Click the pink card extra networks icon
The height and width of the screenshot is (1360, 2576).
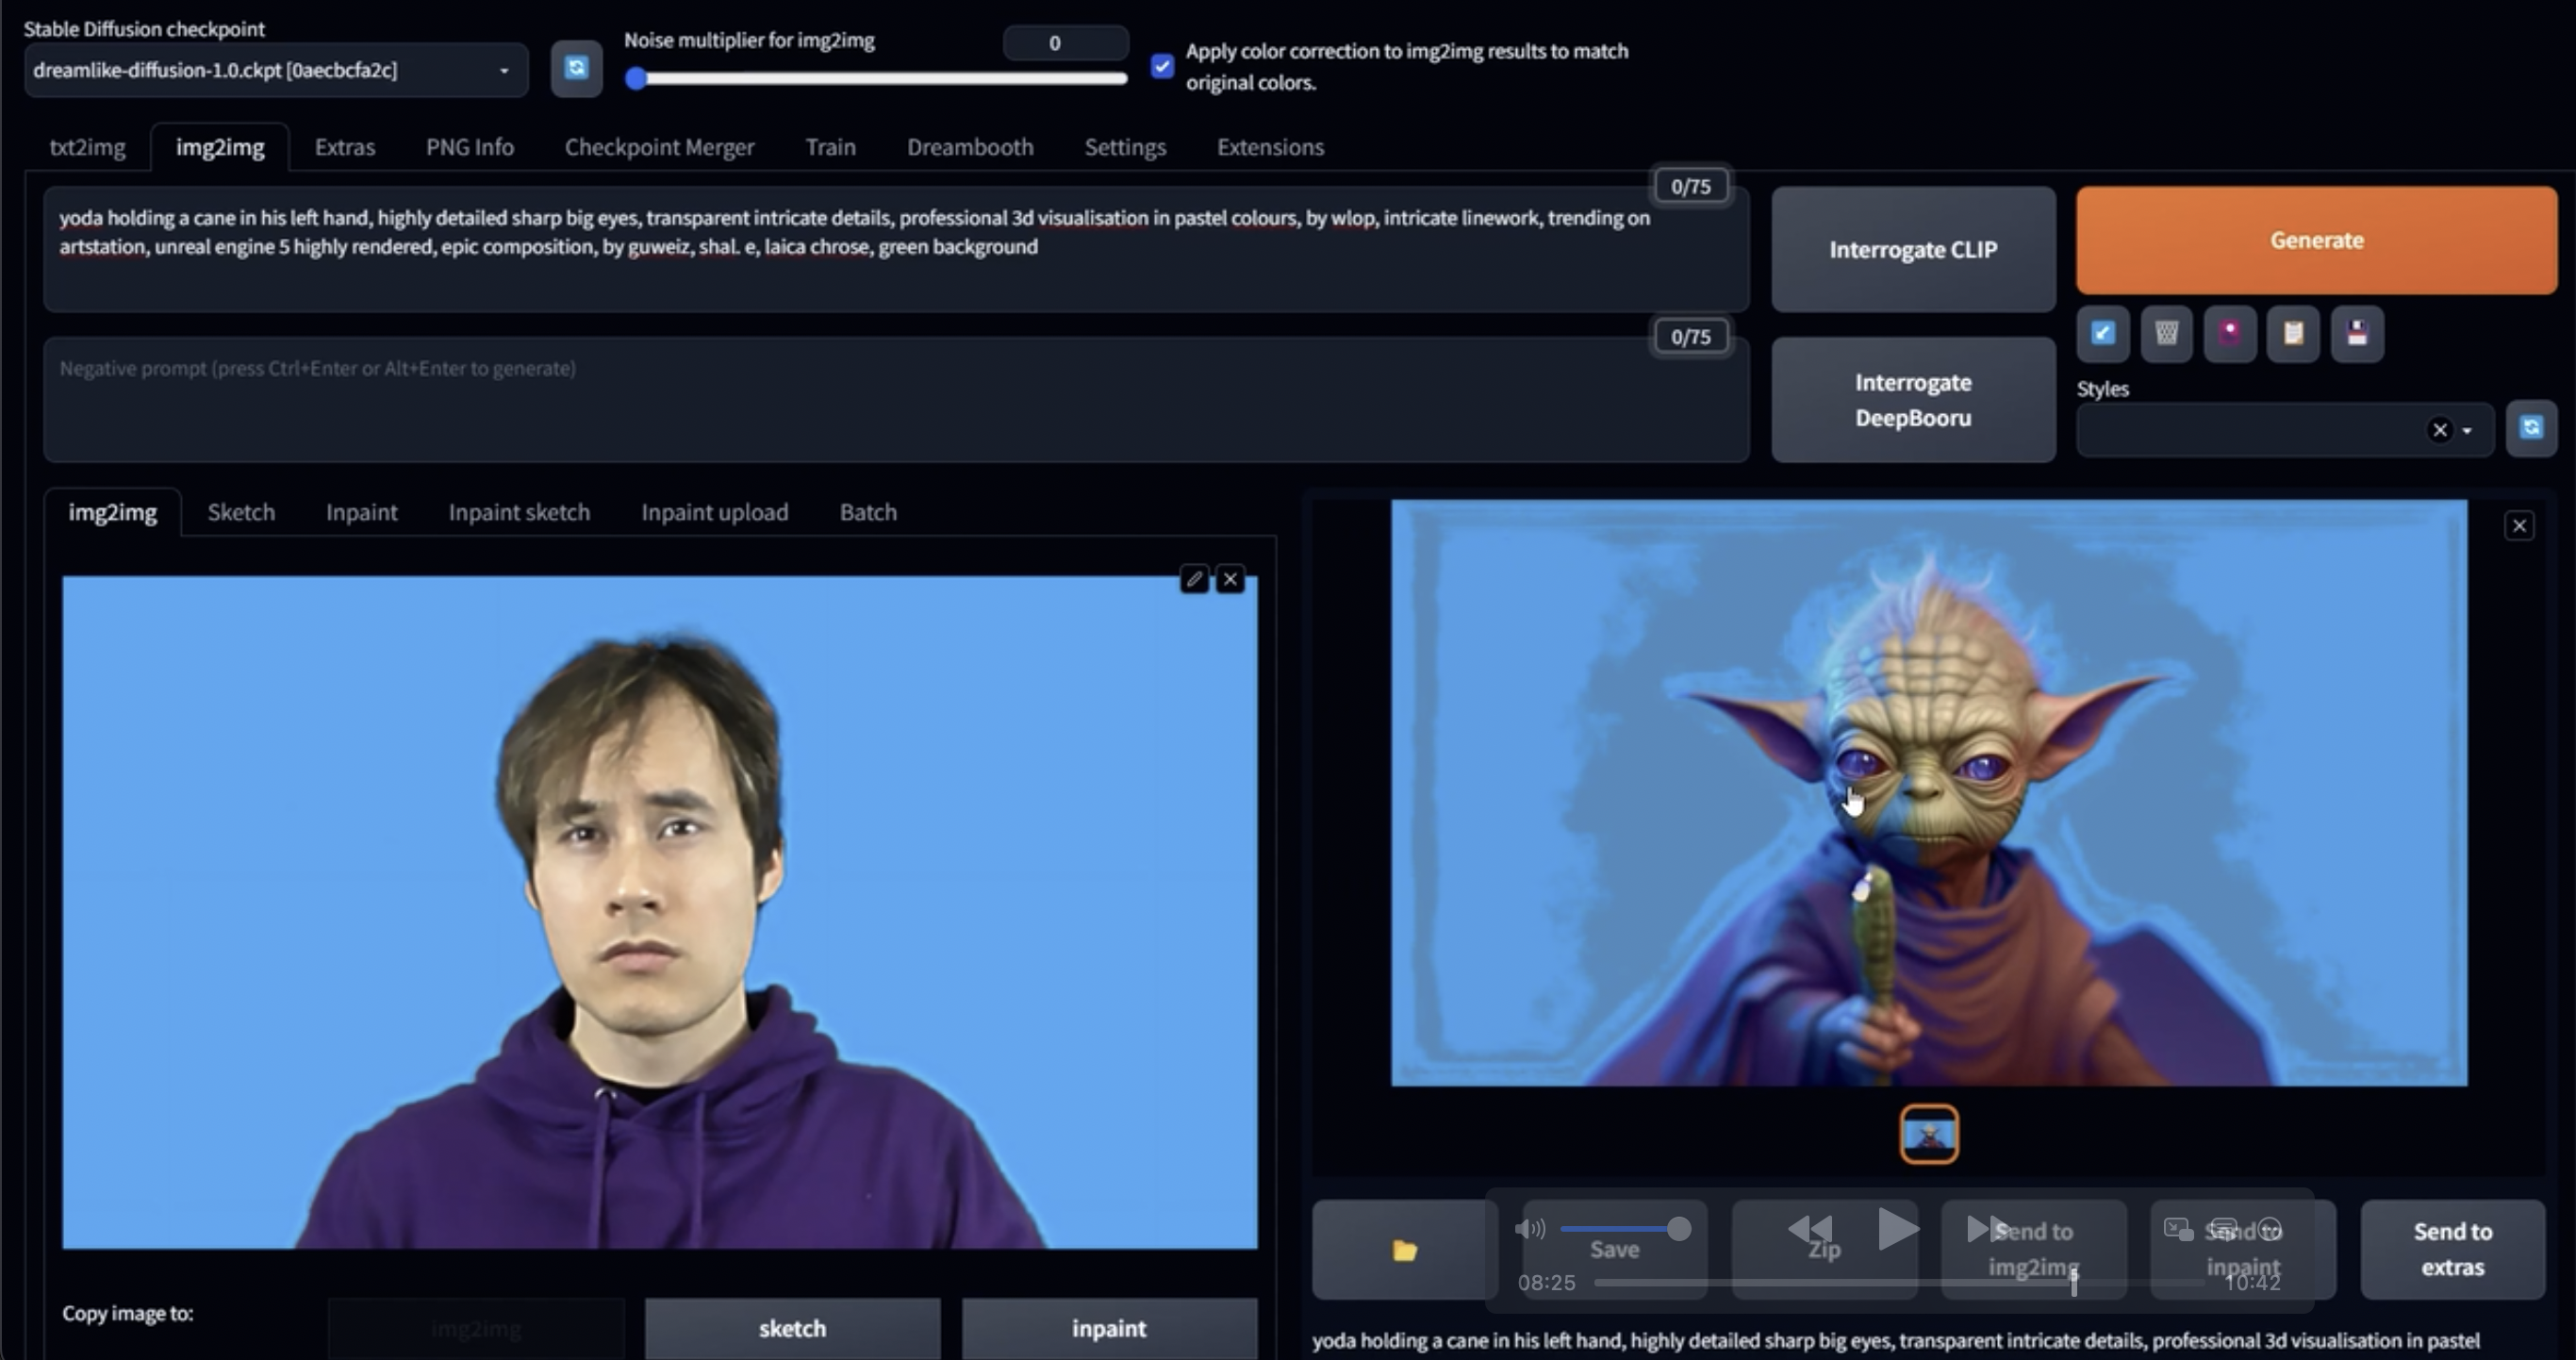click(x=2230, y=333)
